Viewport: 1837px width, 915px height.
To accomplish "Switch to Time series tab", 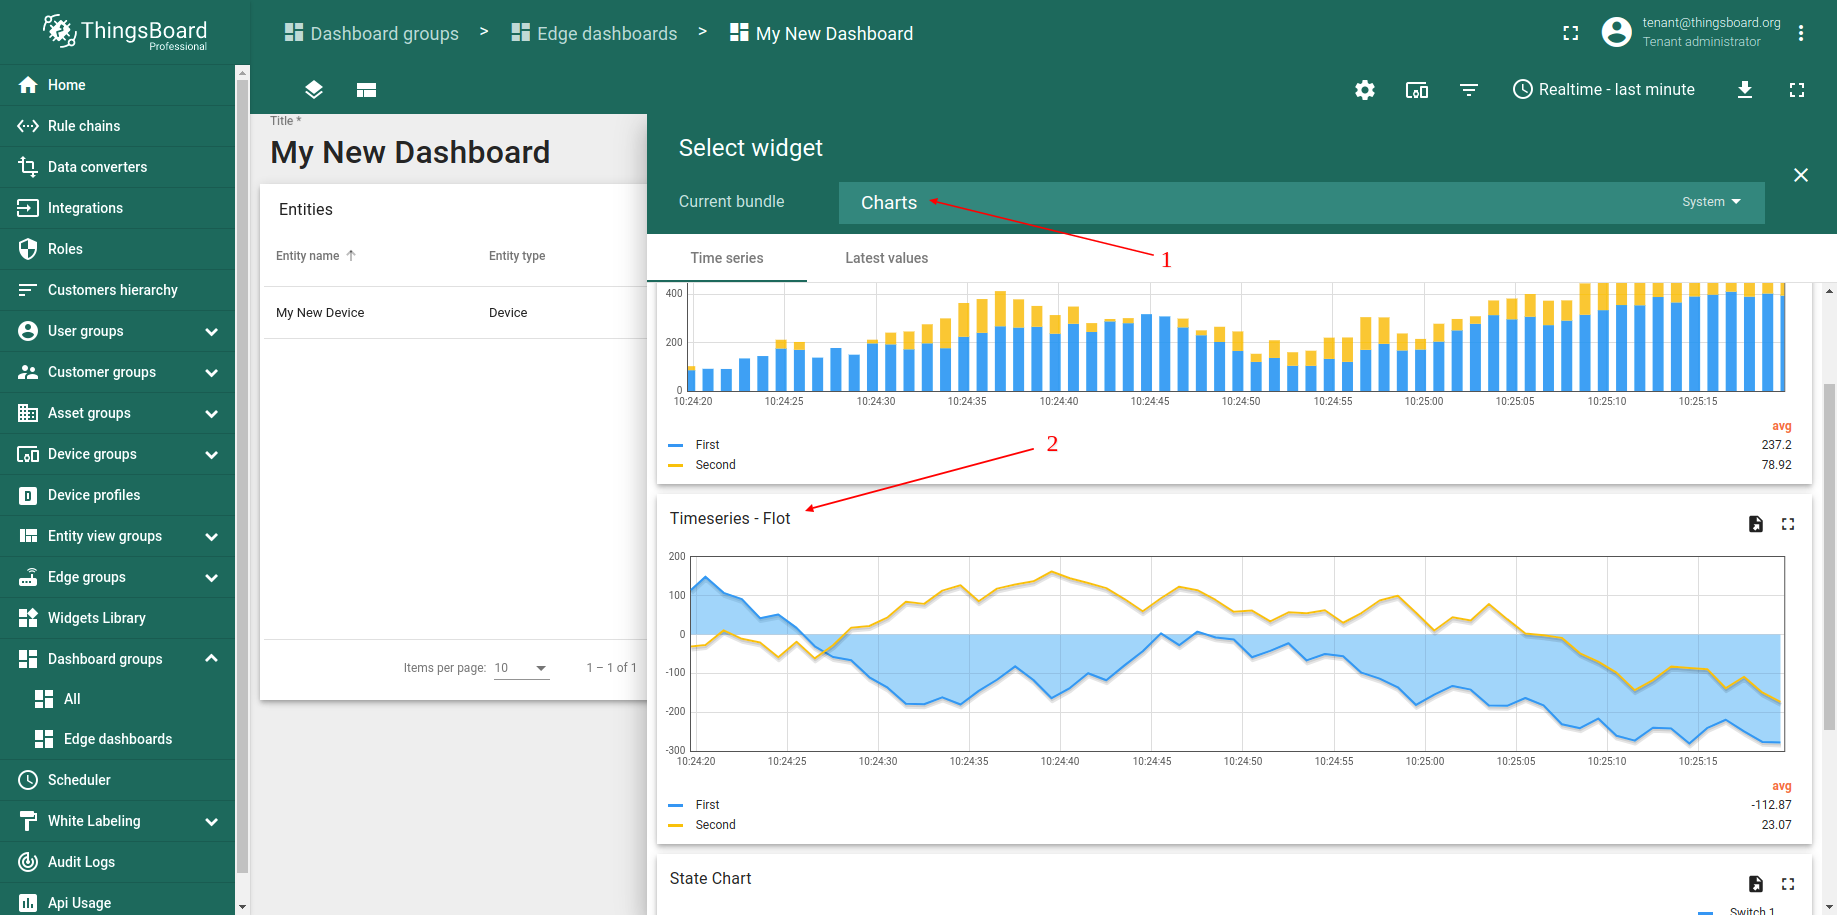I will pyautogui.click(x=727, y=258).
